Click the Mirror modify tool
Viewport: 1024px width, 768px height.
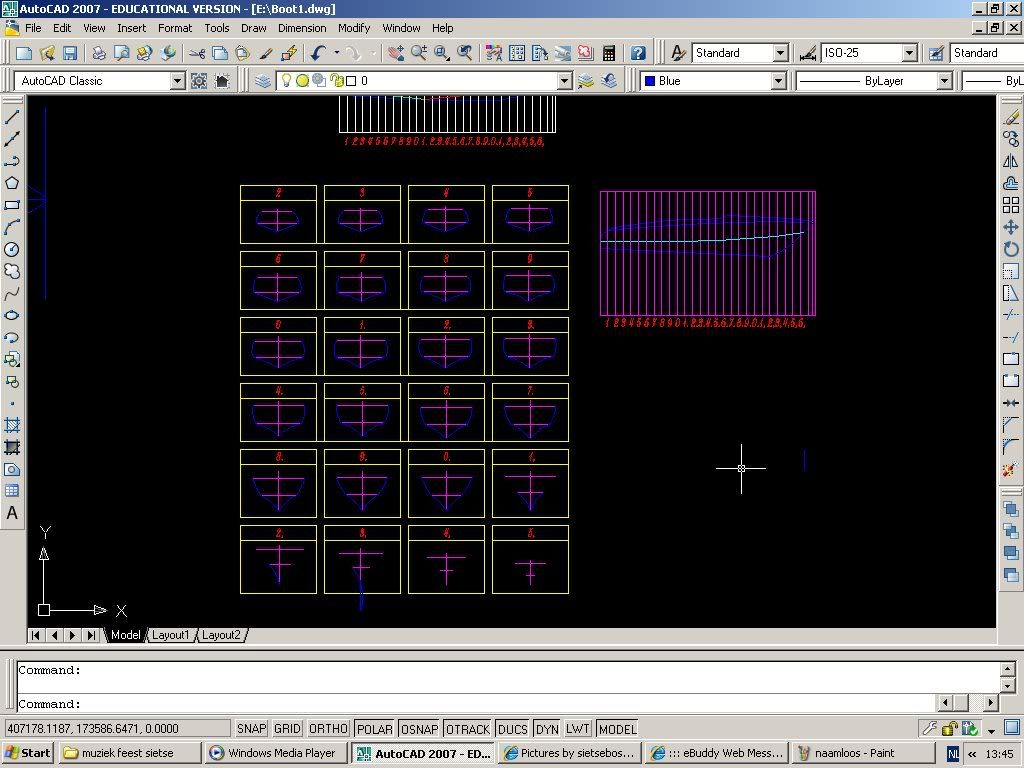(1010, 161)
